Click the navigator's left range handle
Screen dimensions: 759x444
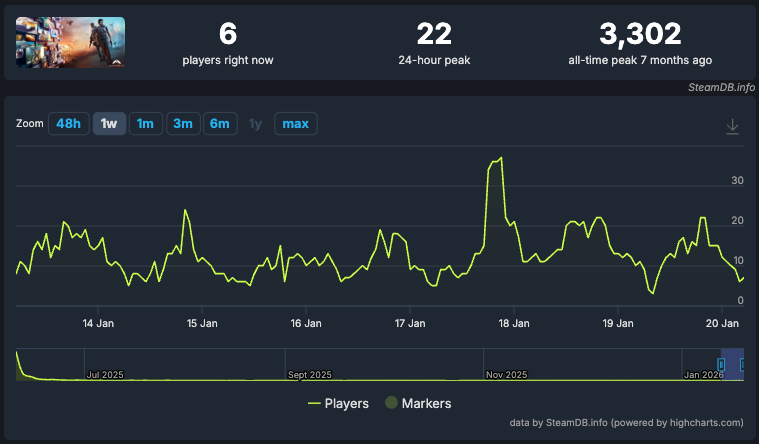(722, 365)
